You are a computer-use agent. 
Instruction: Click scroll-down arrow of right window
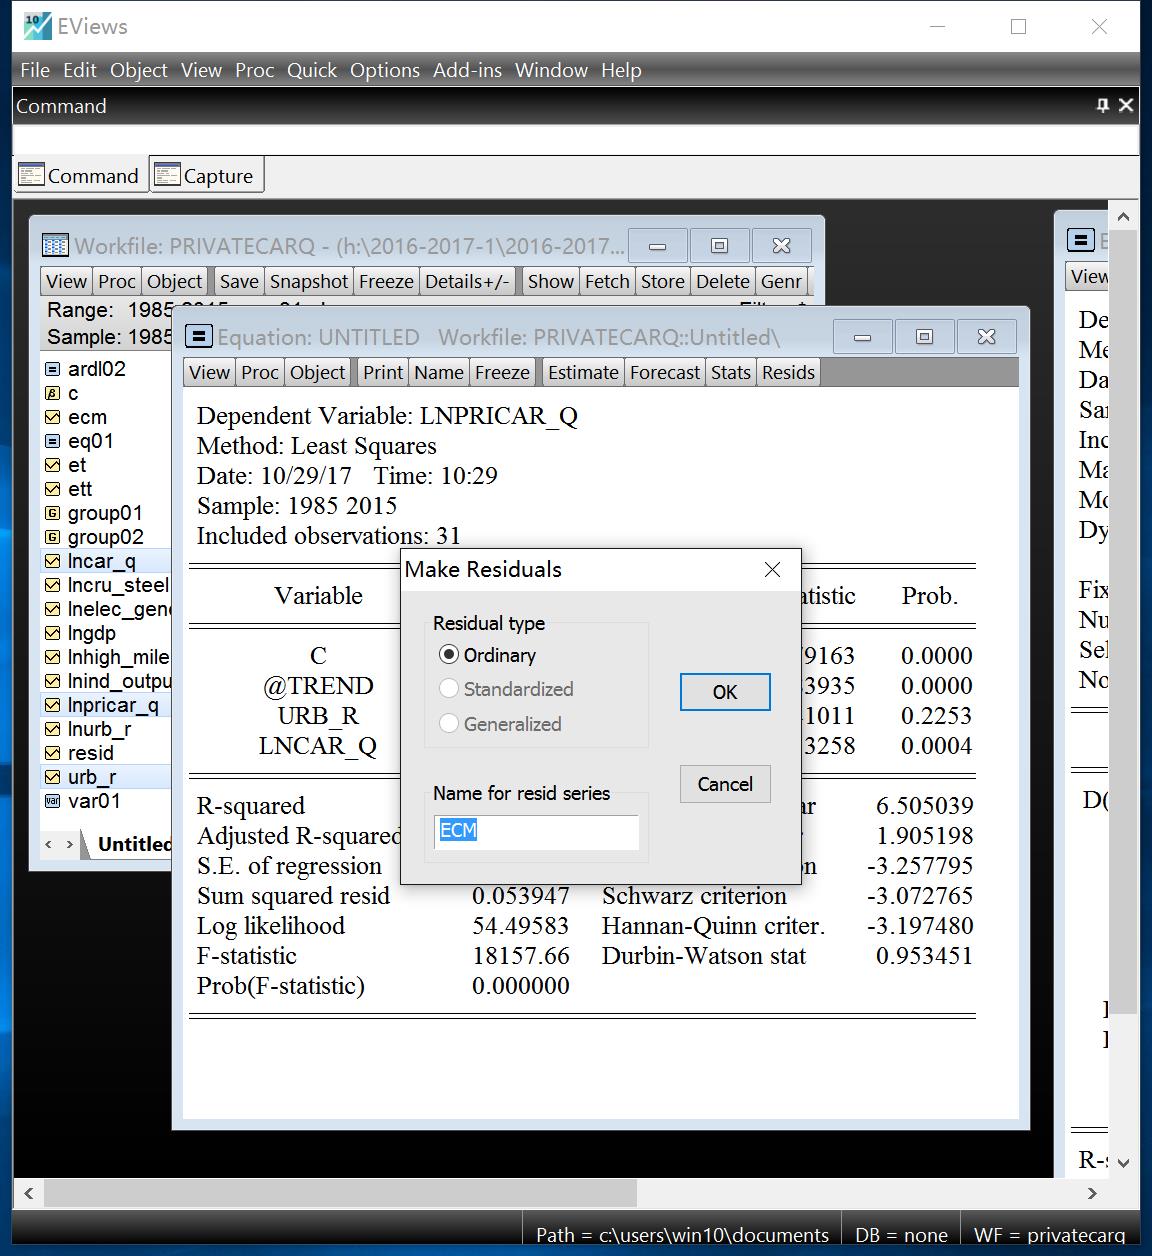point(1123,1162)
